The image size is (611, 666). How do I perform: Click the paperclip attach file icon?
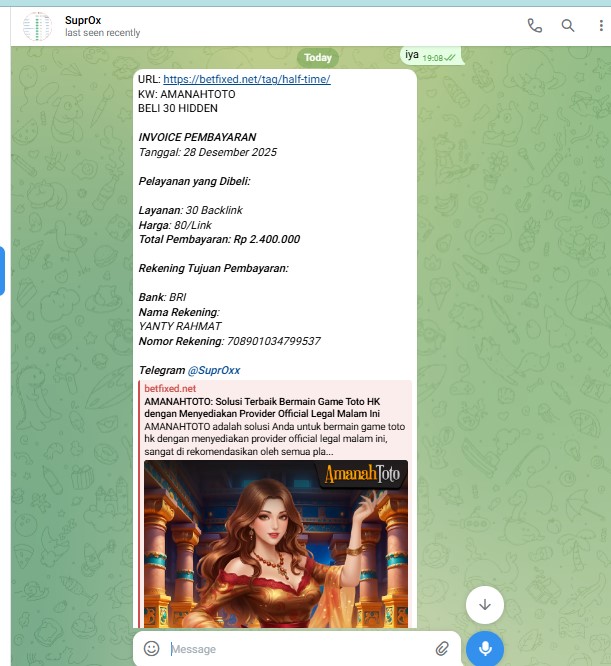point(442,649)
